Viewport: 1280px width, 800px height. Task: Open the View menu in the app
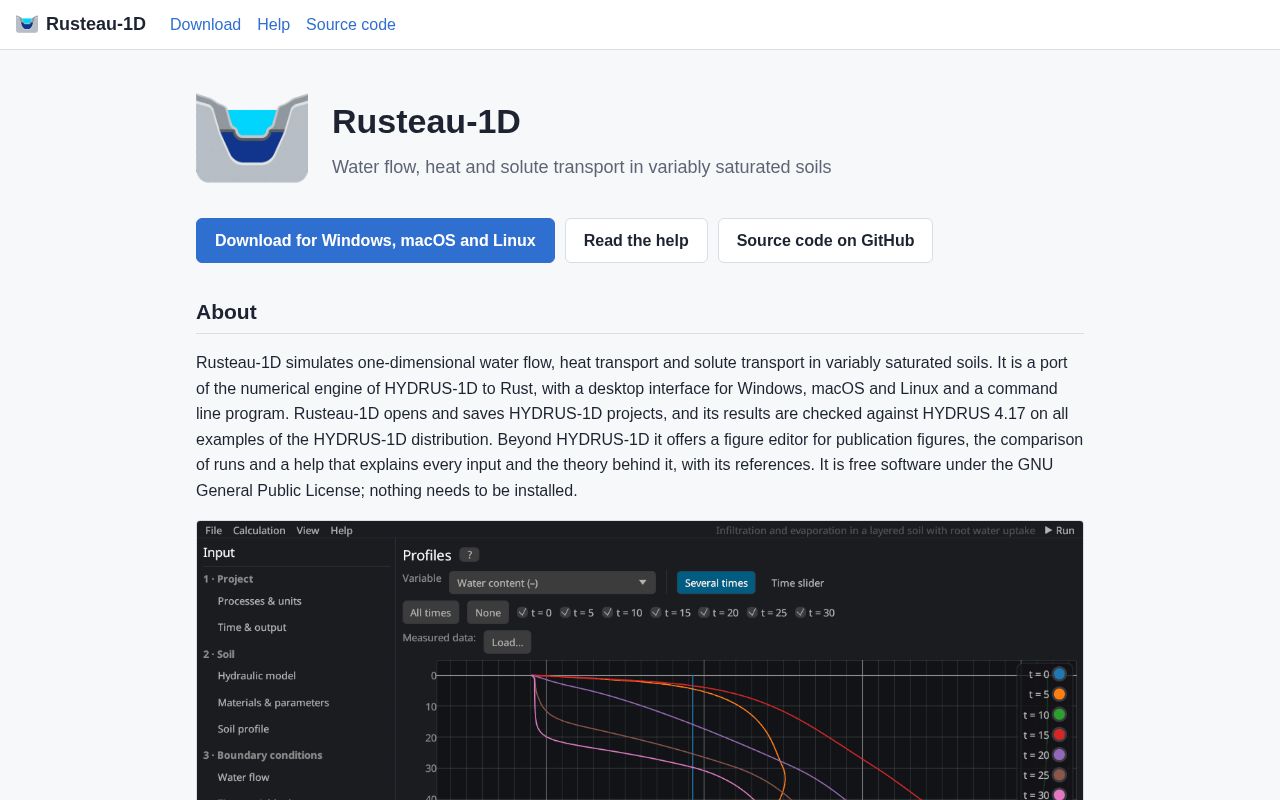(x=308, y=530)
